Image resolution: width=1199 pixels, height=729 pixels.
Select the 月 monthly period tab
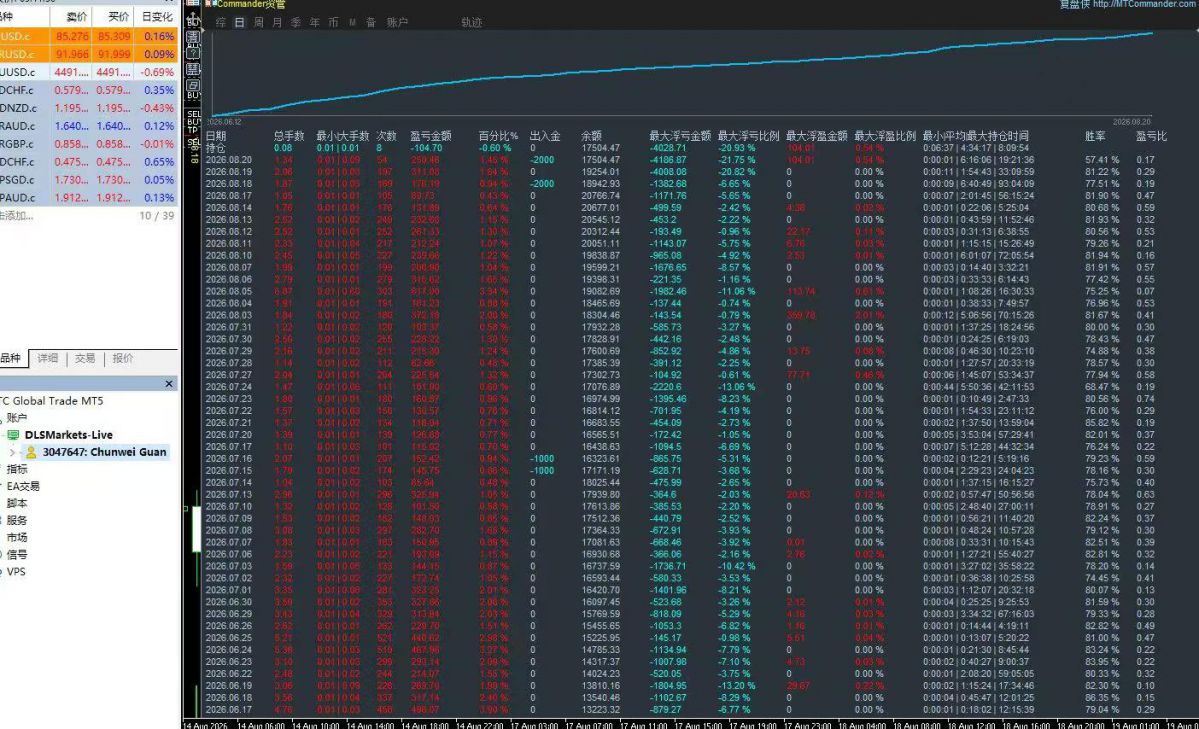coord(277,23)
